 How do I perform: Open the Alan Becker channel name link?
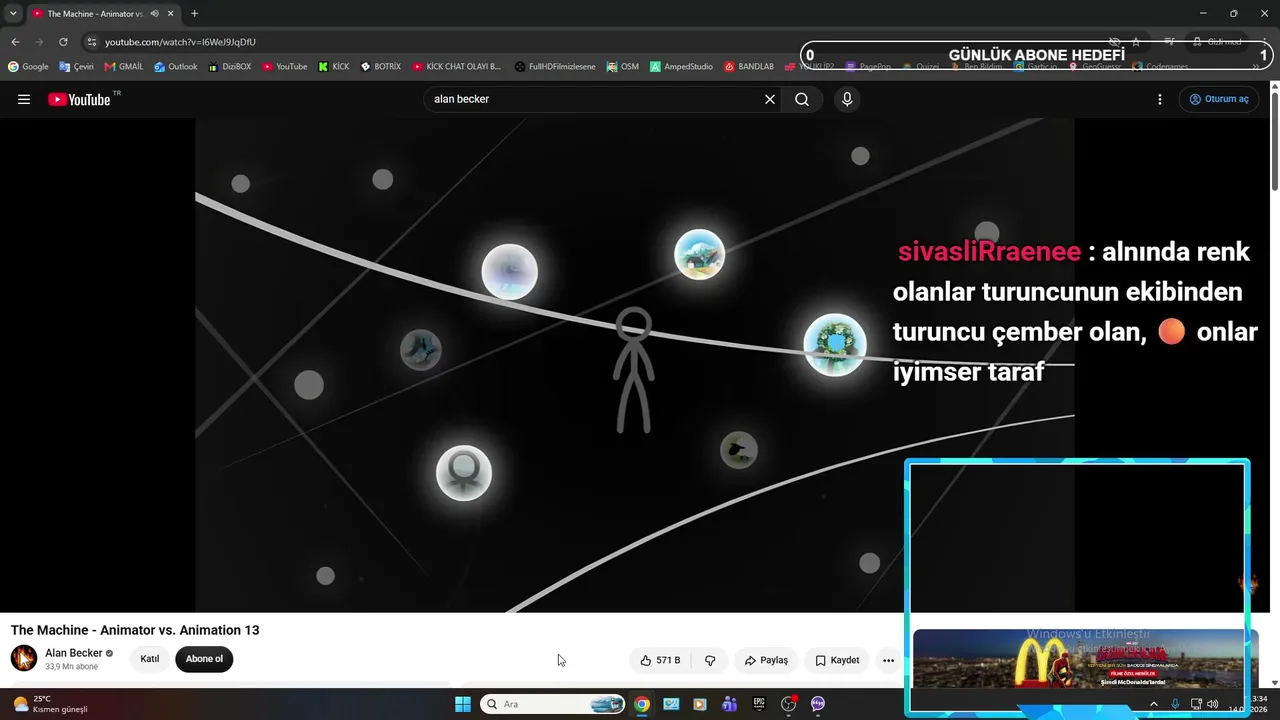tap(74, 653)
